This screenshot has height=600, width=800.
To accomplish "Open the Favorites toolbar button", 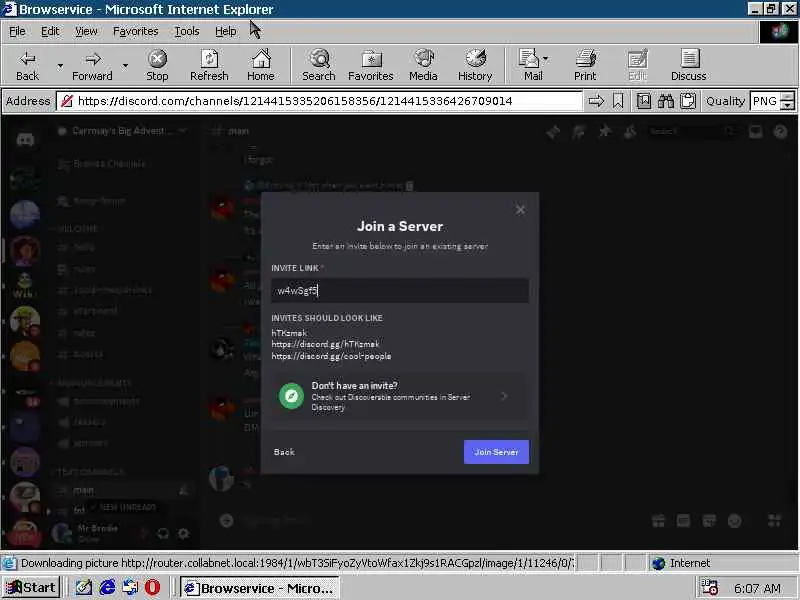I will (371, 65).
